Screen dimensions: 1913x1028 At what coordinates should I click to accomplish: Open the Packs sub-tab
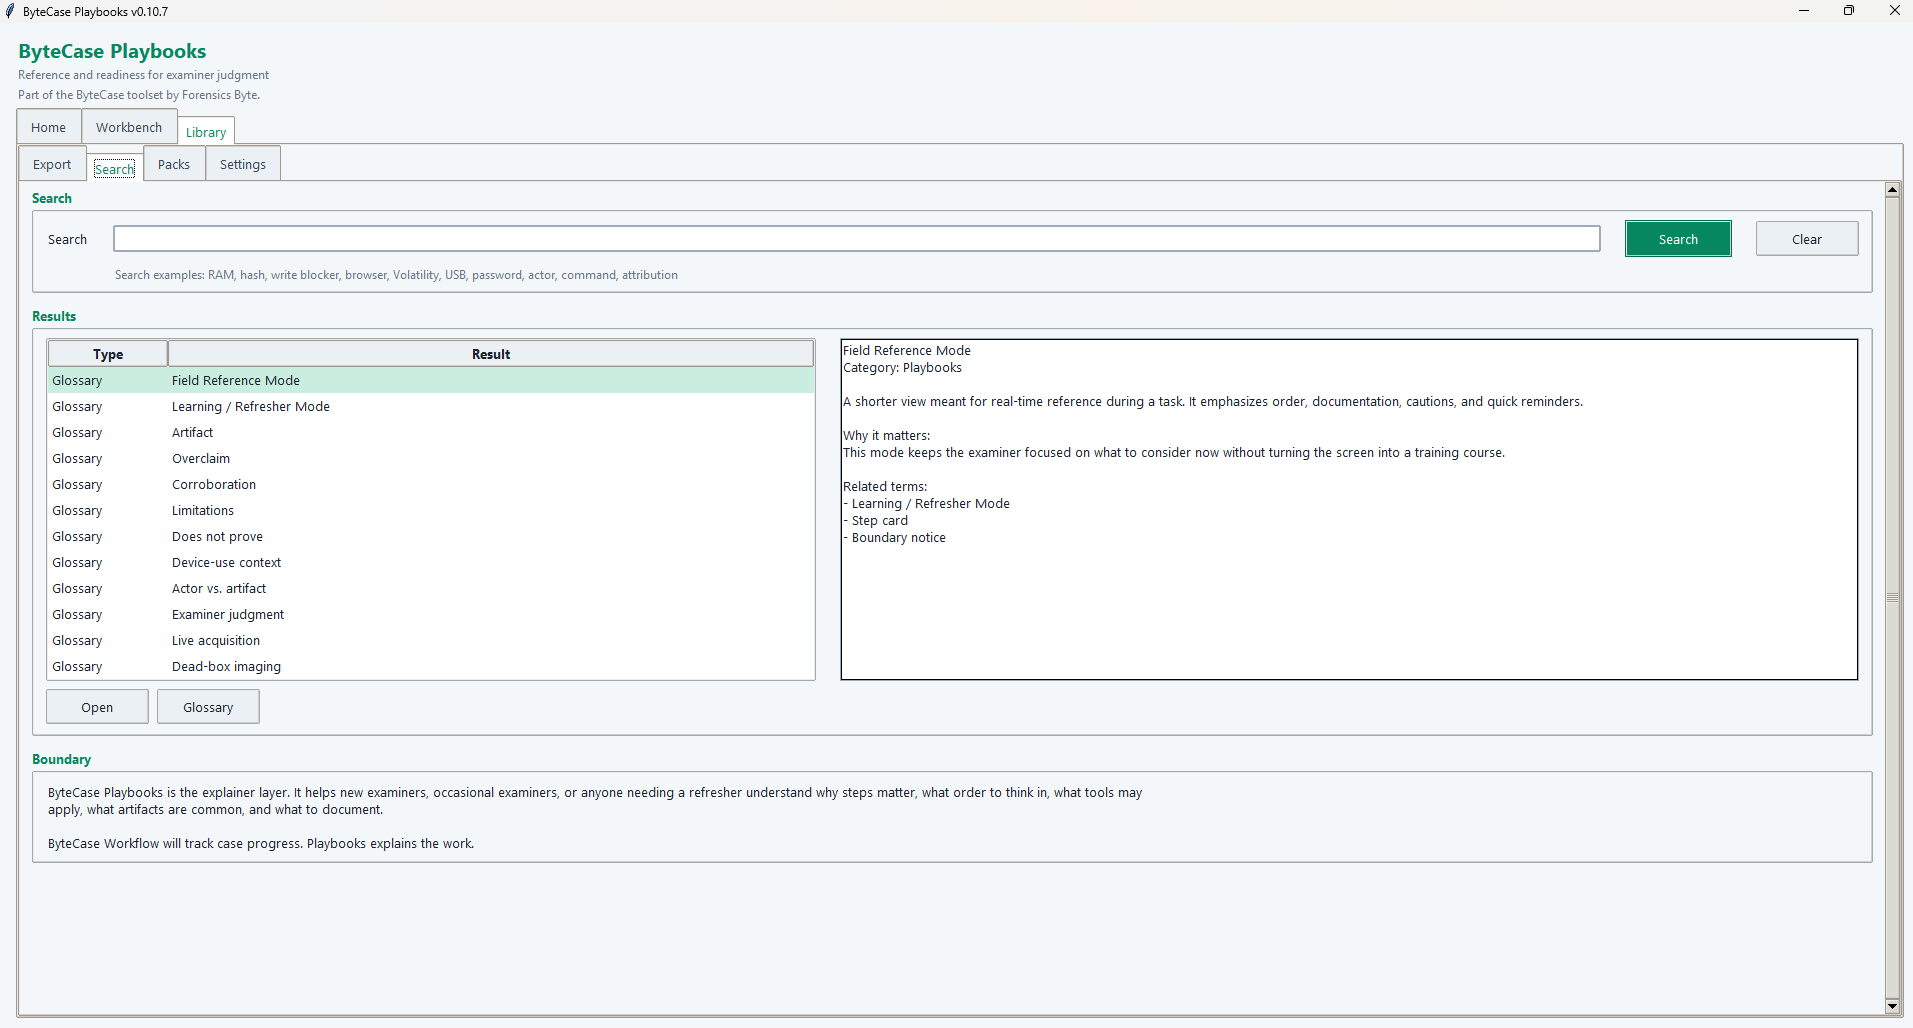click(174, 164)
